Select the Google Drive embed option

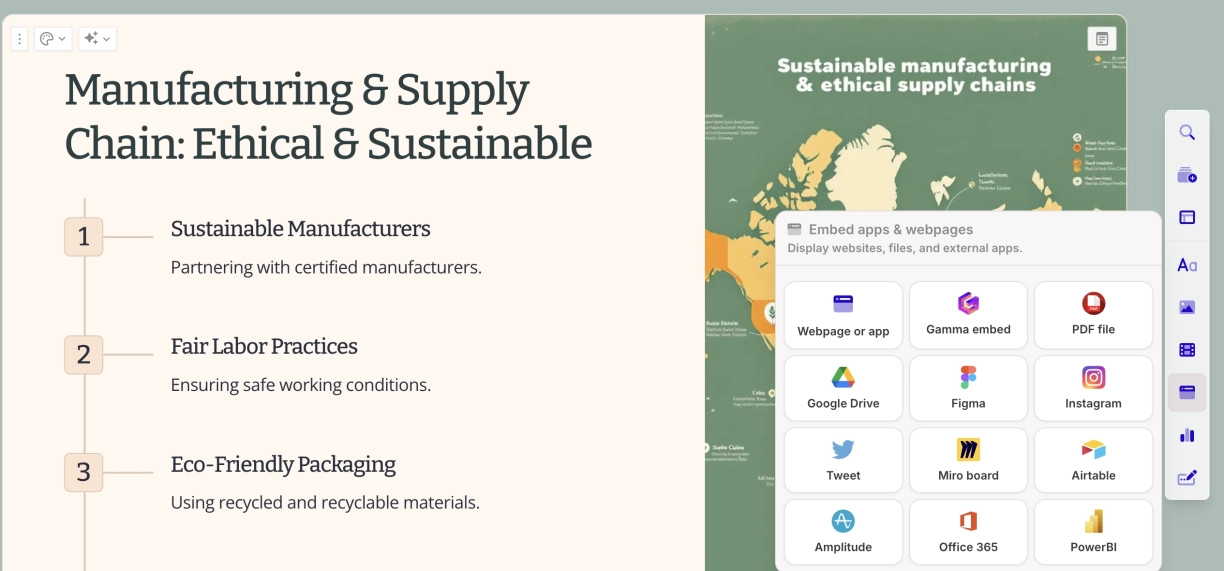pyautogui.click(x=843, y=388)
